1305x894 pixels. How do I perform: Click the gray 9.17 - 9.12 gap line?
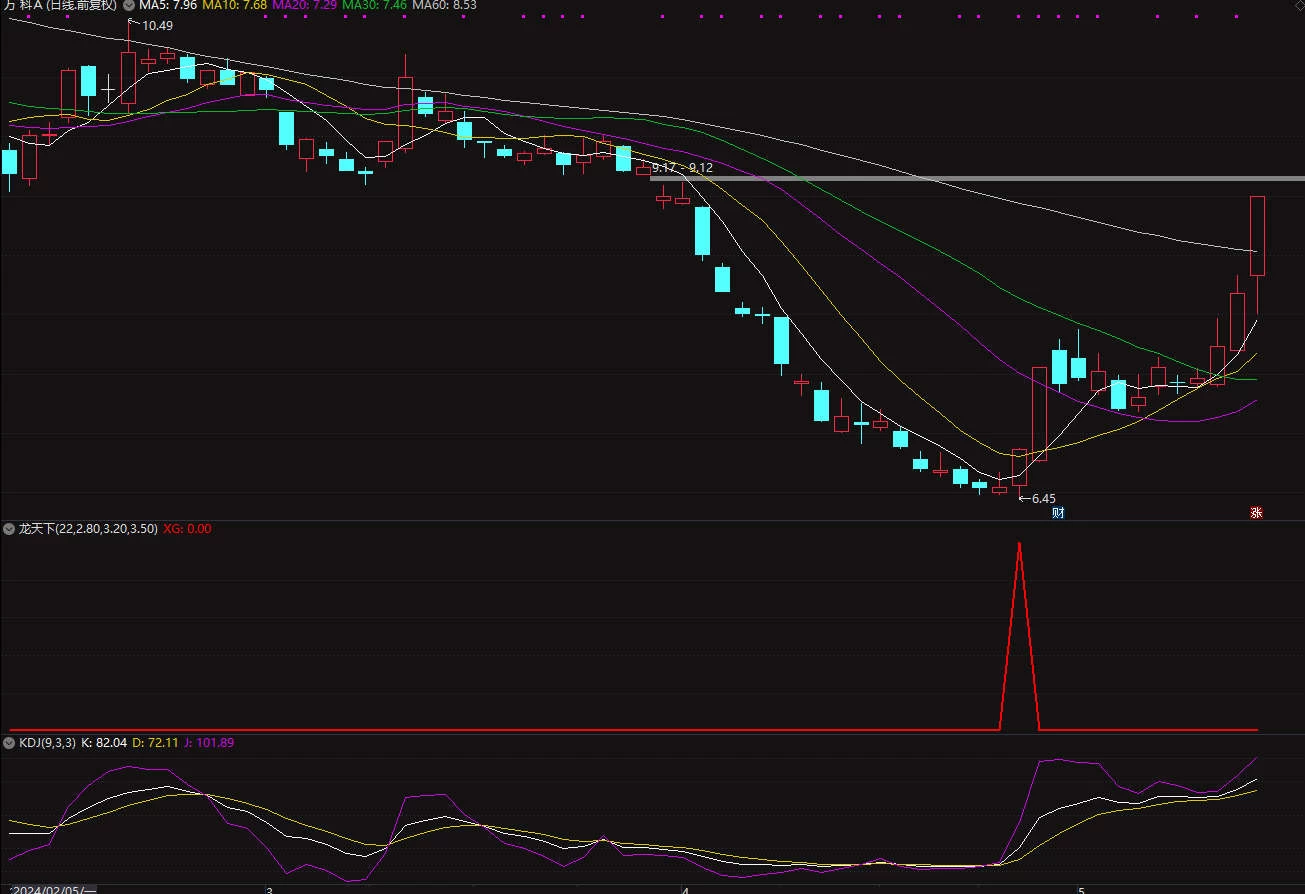tap(977, 178)
